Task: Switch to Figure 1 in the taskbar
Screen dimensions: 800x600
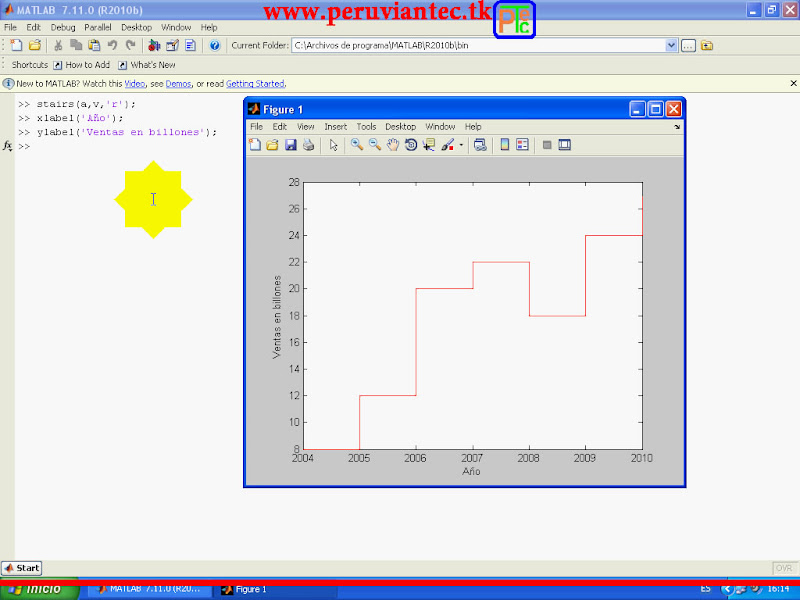Action: point(279,590)
